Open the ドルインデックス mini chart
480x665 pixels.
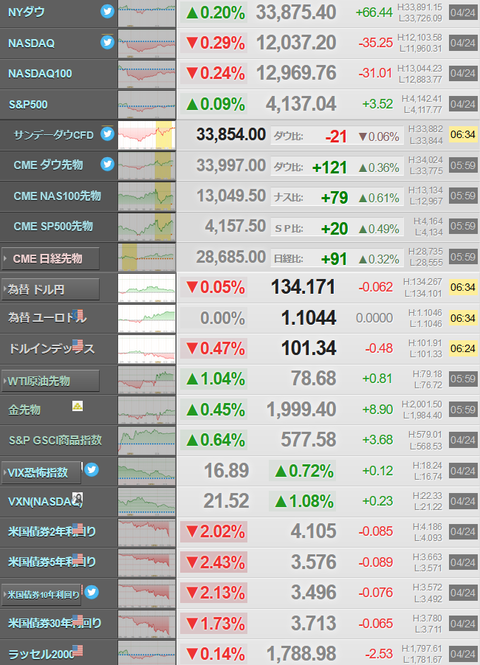pos(146,349)
